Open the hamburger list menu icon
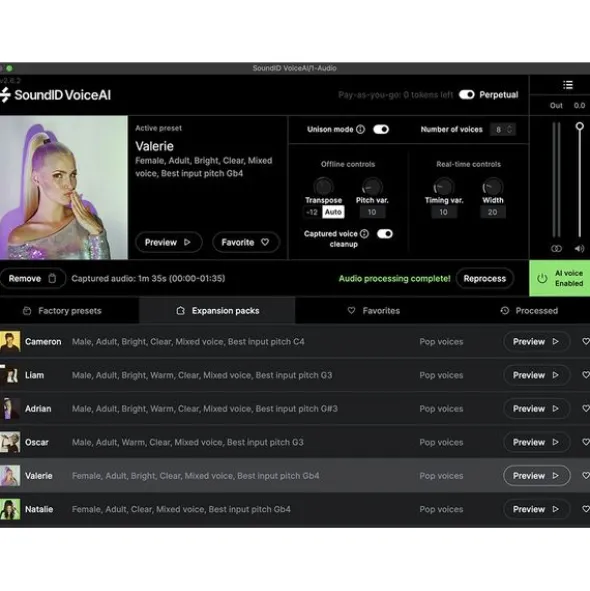 pyautogui.click(x=568, y=85)
